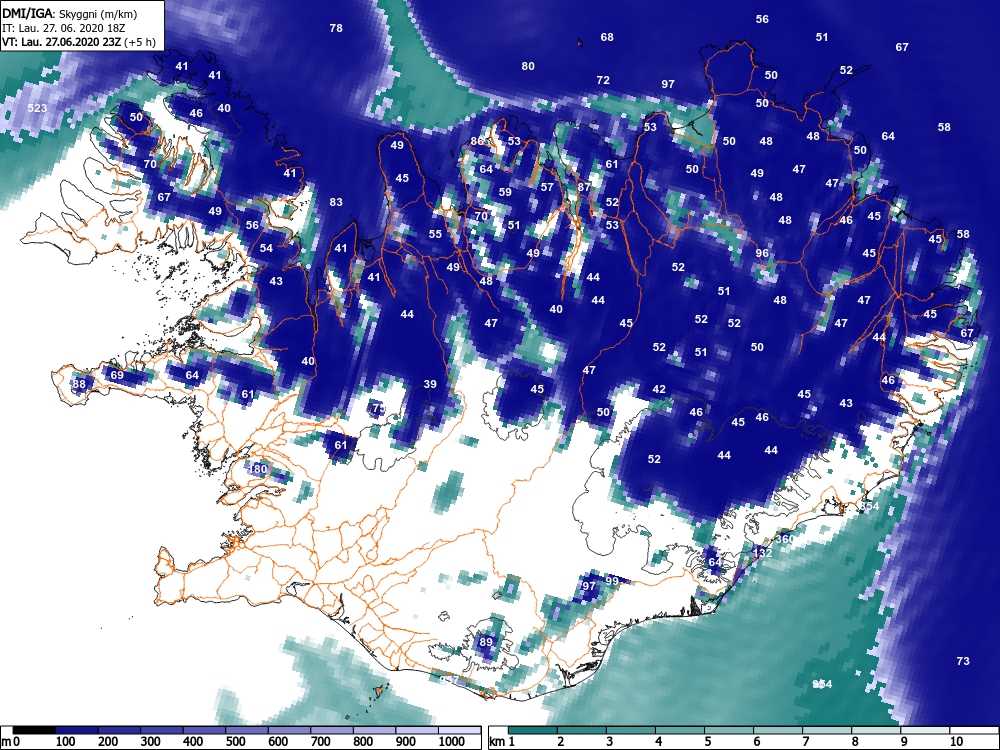1000x750 pixels.
Task: Click the pale lavender 900–1000 m legend swatch
Action: click(417, 730)
